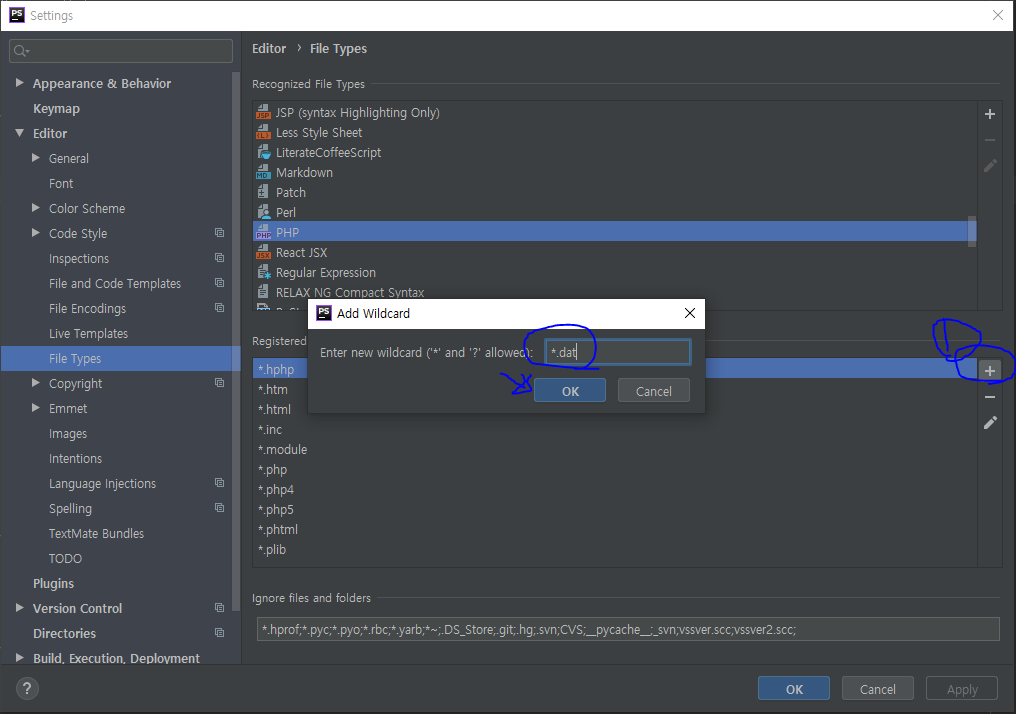Viewport: 1016px width, 714px height.
Task: Click the project-level icon beside File and Code Templates
Action: [x=220, y=283]
